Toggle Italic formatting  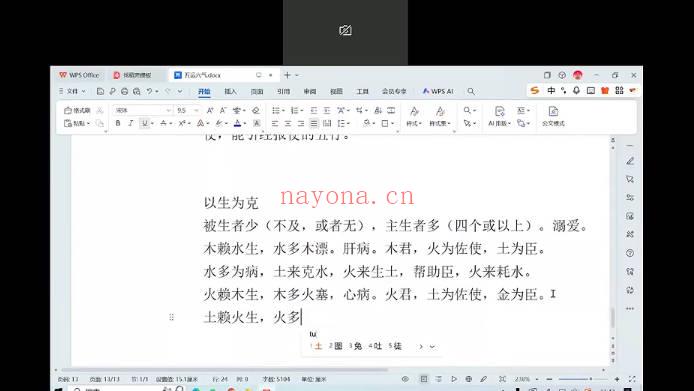click(131, 123)
